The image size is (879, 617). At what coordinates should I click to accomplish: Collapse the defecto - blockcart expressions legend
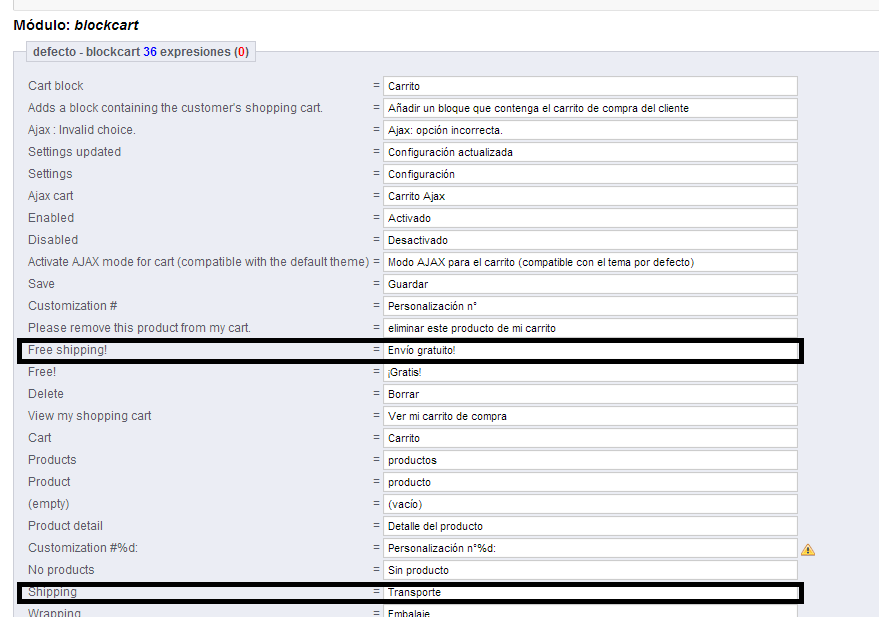coord(140,52)
